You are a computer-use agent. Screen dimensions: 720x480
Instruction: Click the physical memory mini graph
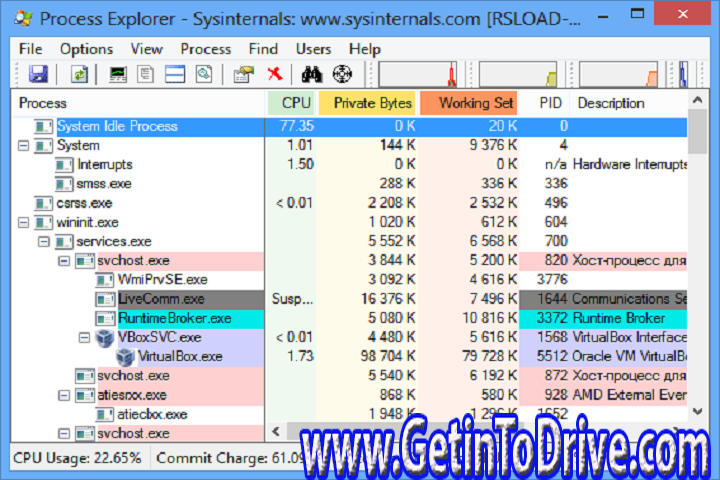pyautogui.click(x=618, y=74)
